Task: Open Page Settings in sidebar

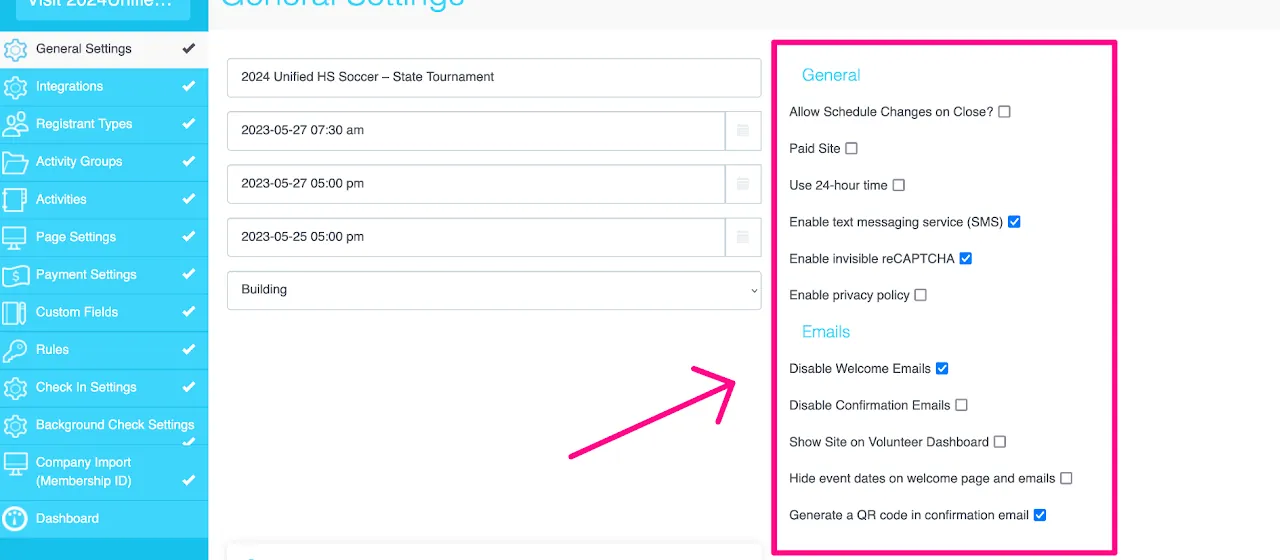Action: tap(104, 237)
